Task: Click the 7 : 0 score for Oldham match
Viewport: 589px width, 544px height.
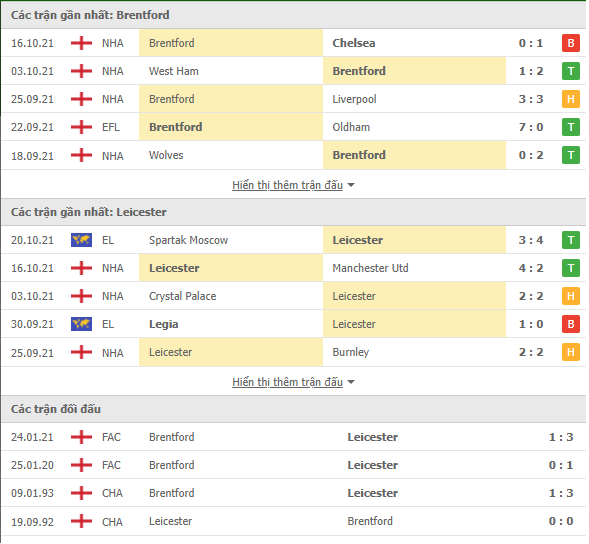Action: [532, 127]
